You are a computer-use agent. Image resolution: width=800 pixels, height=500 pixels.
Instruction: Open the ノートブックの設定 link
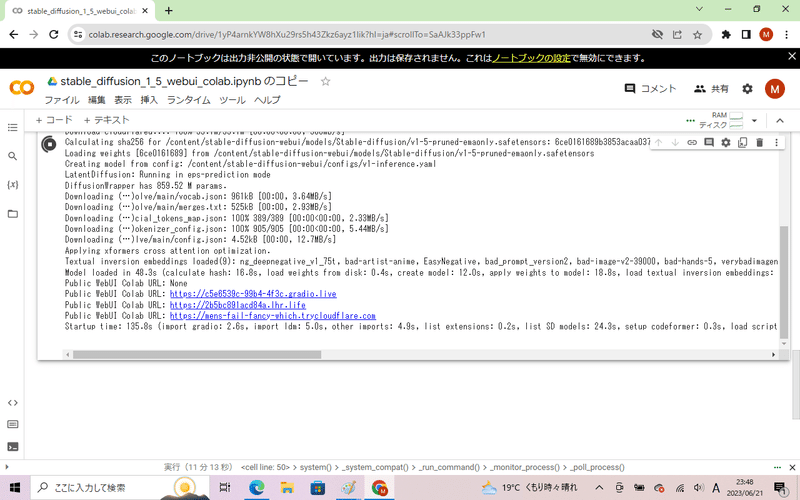point(531,58)
